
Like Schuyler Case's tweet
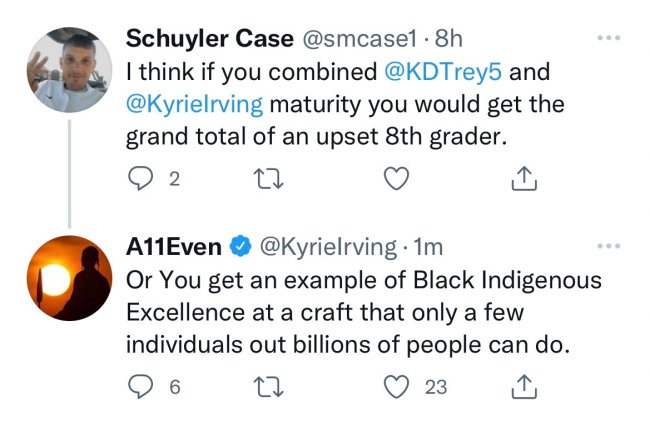397,179
